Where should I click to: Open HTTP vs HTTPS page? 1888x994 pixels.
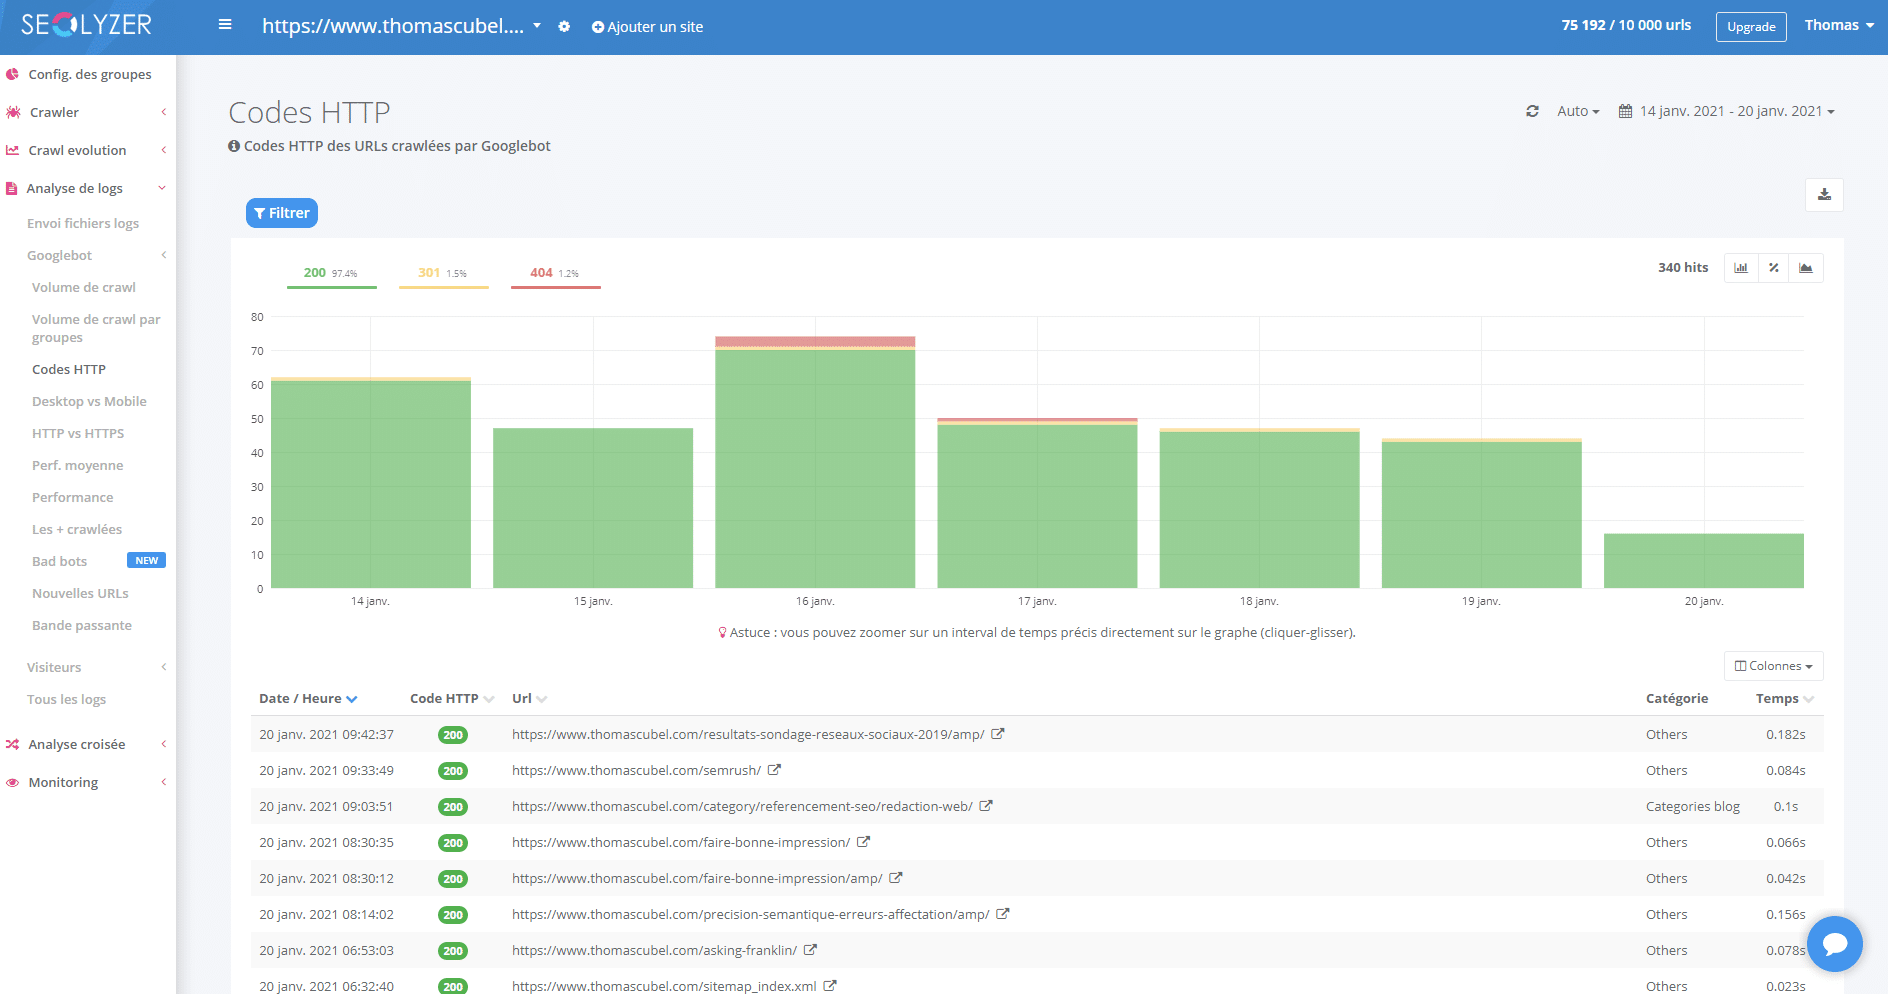(78, 433)
